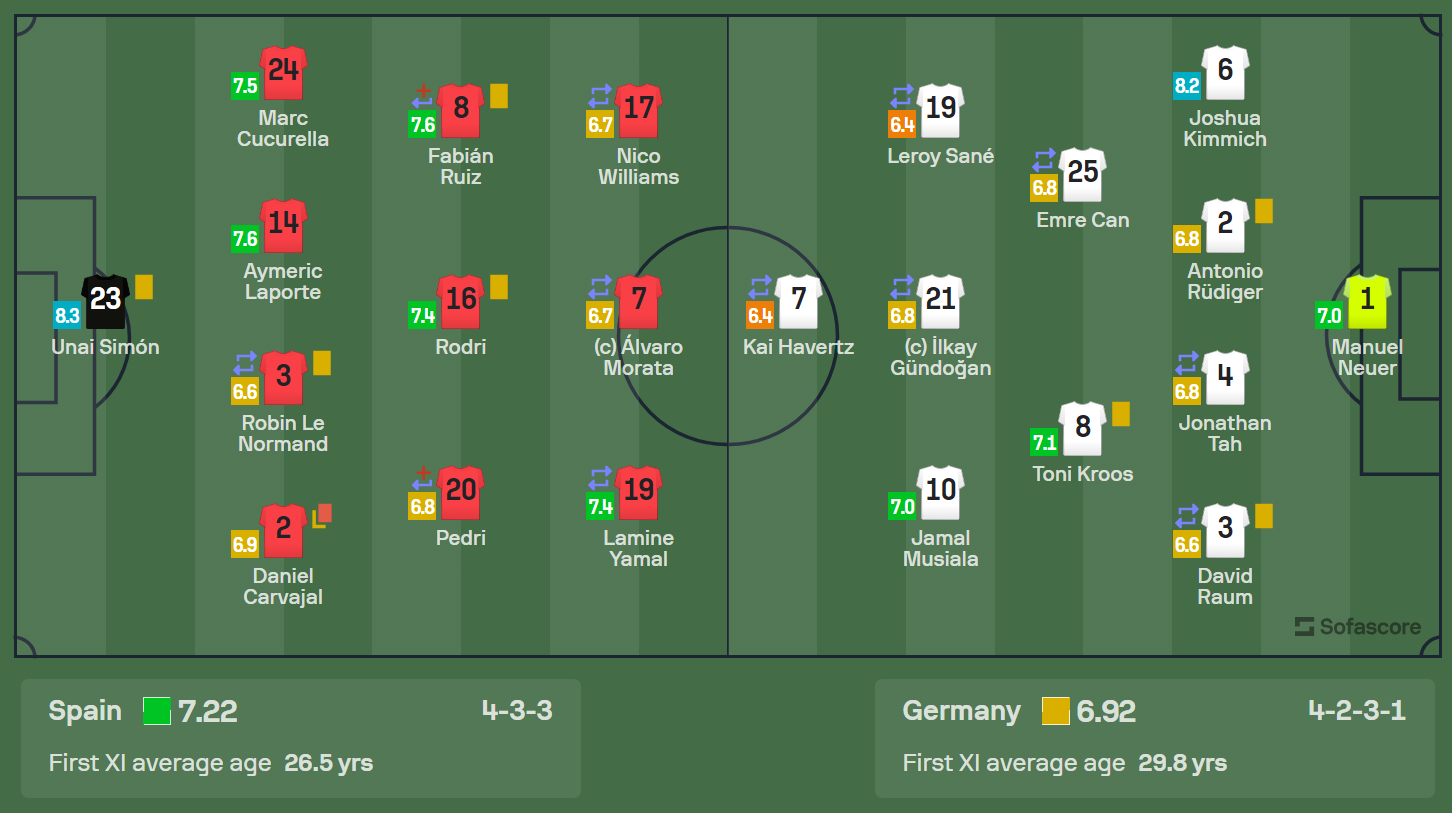Image resolution: width=1452 pixels, height=813 pixels.
Task: Open Jamal Musiala's player name link
Action: 941,549
